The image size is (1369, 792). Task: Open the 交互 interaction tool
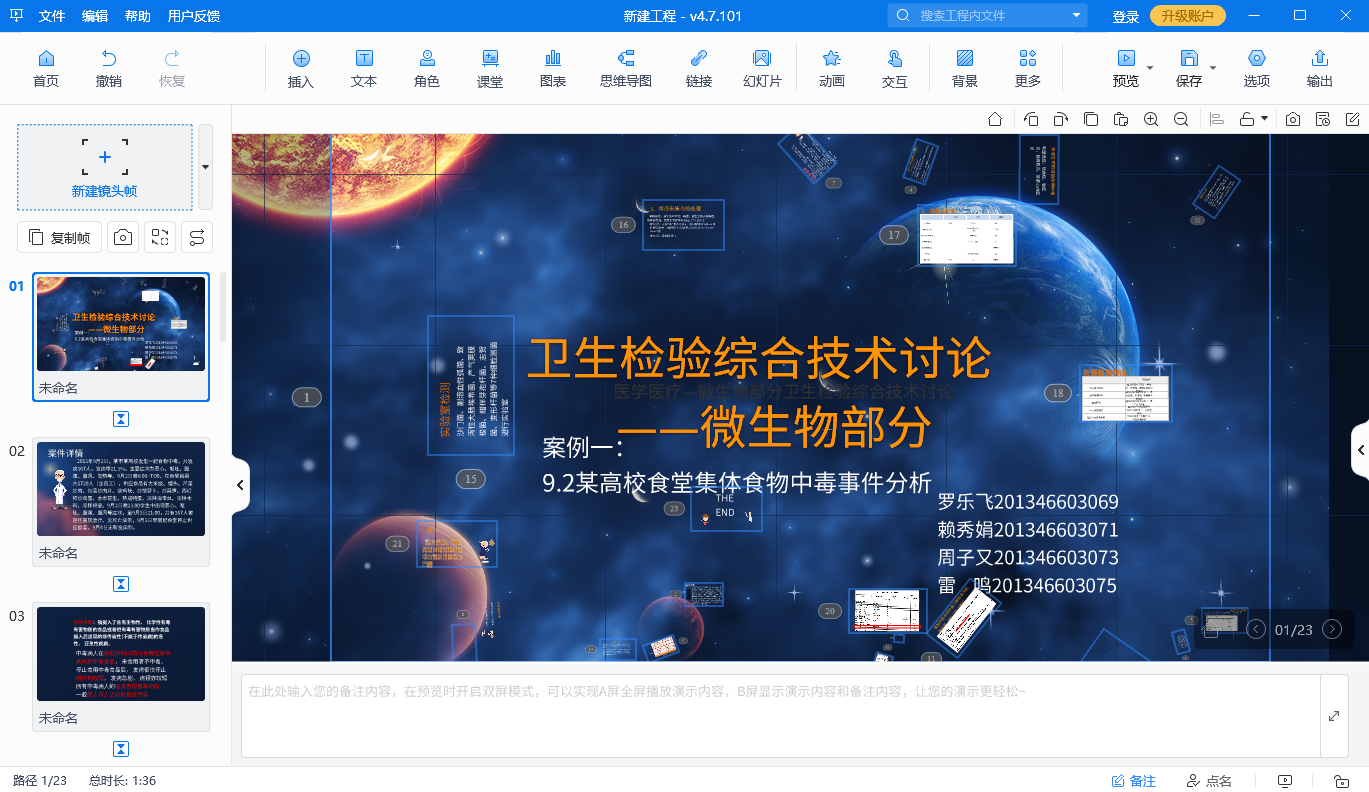pos(895,69)
